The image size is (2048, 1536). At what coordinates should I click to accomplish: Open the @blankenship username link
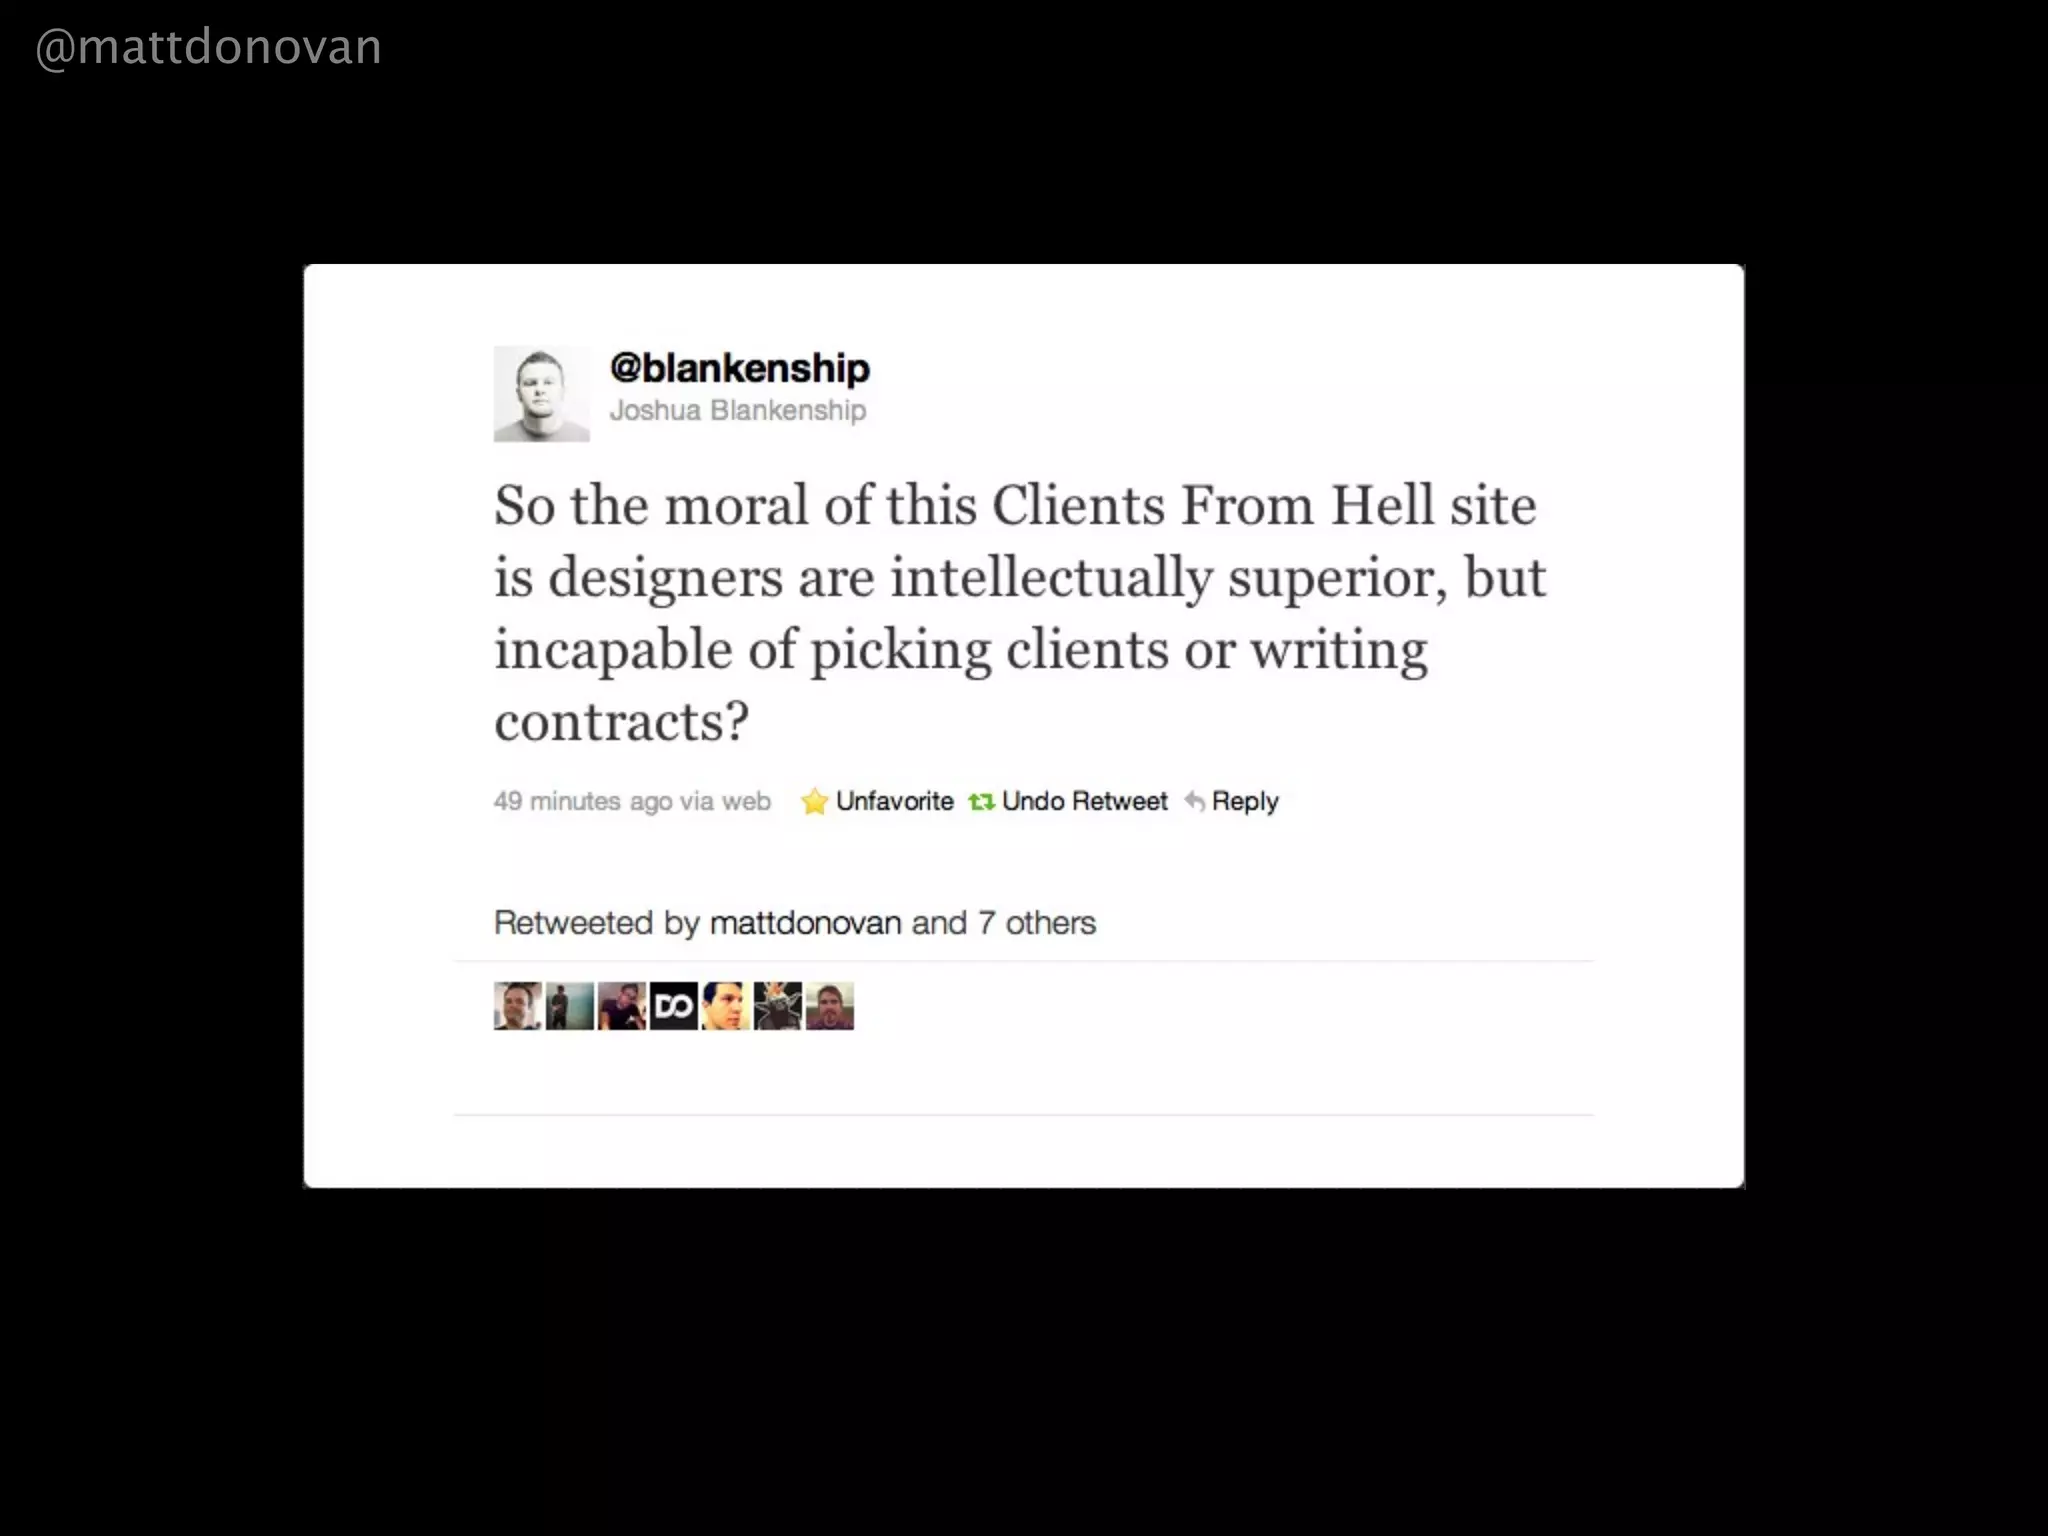click(x=740, y=368)
